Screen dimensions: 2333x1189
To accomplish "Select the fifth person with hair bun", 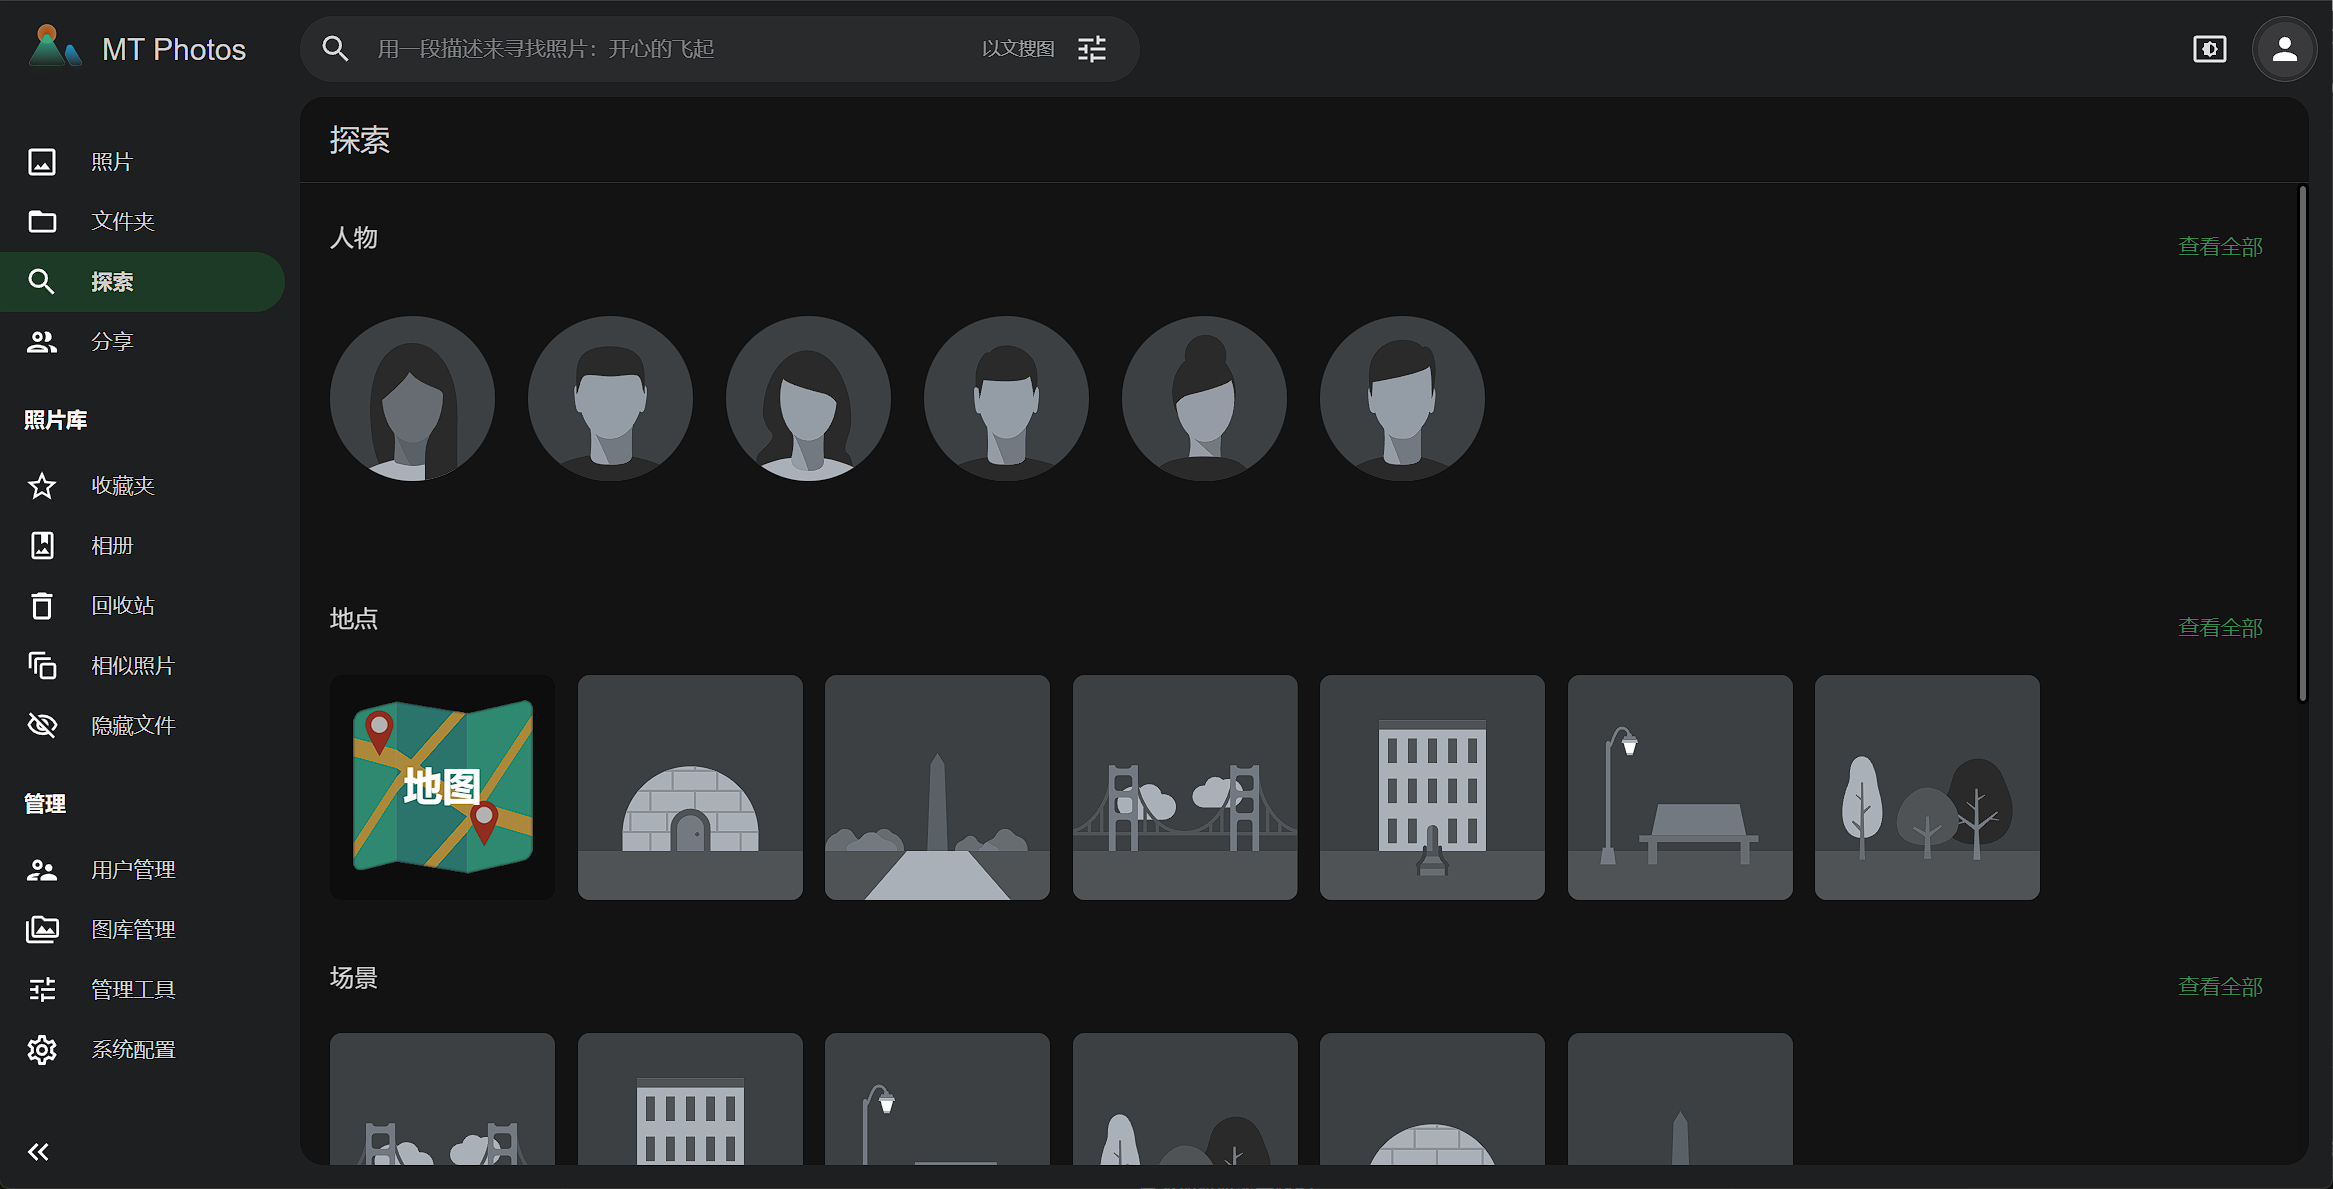I will click(1204, 399).
